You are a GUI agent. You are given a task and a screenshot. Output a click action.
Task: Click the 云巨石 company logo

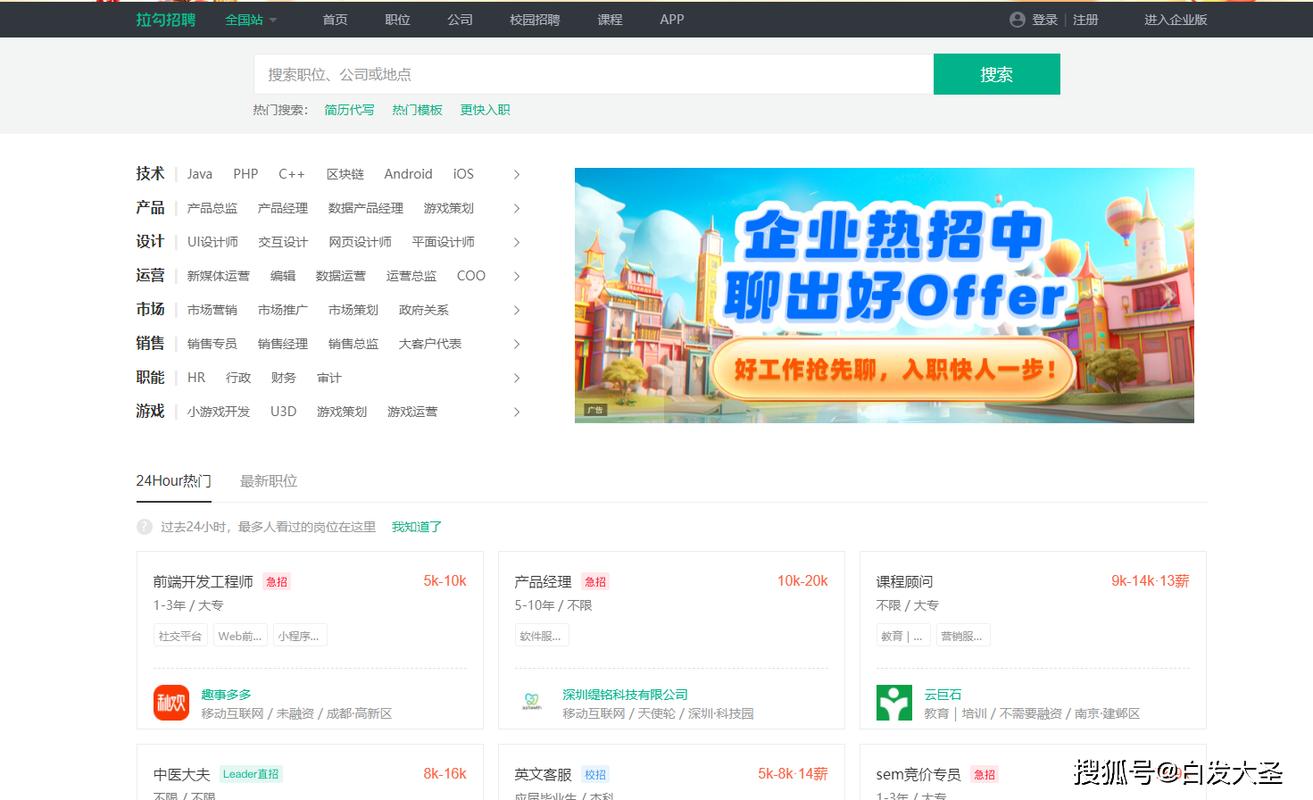[x=891, y=702]
